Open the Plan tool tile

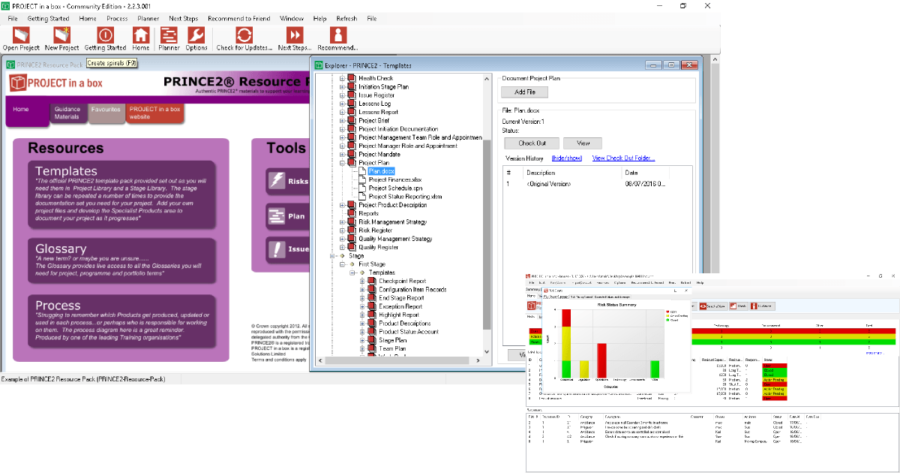click(288, 216)
